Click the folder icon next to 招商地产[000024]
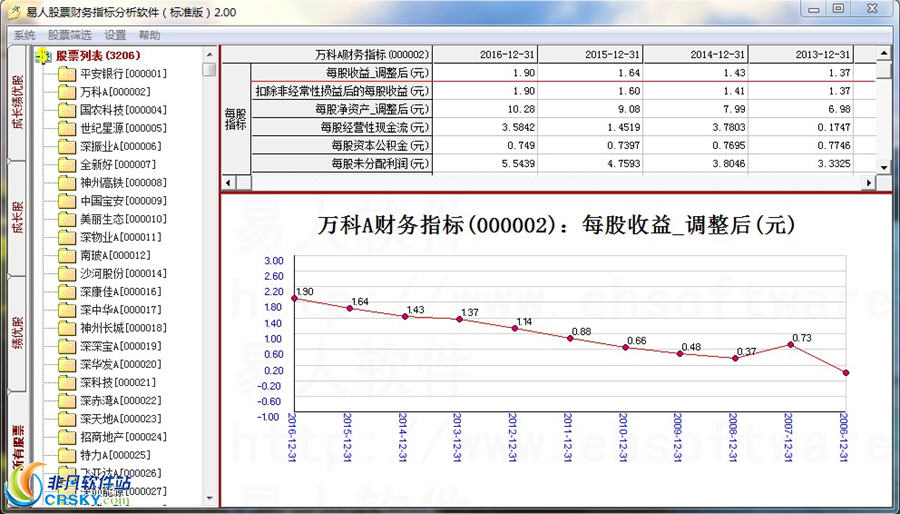The width and height of the screenshot is (900, 514). (67, 437)
